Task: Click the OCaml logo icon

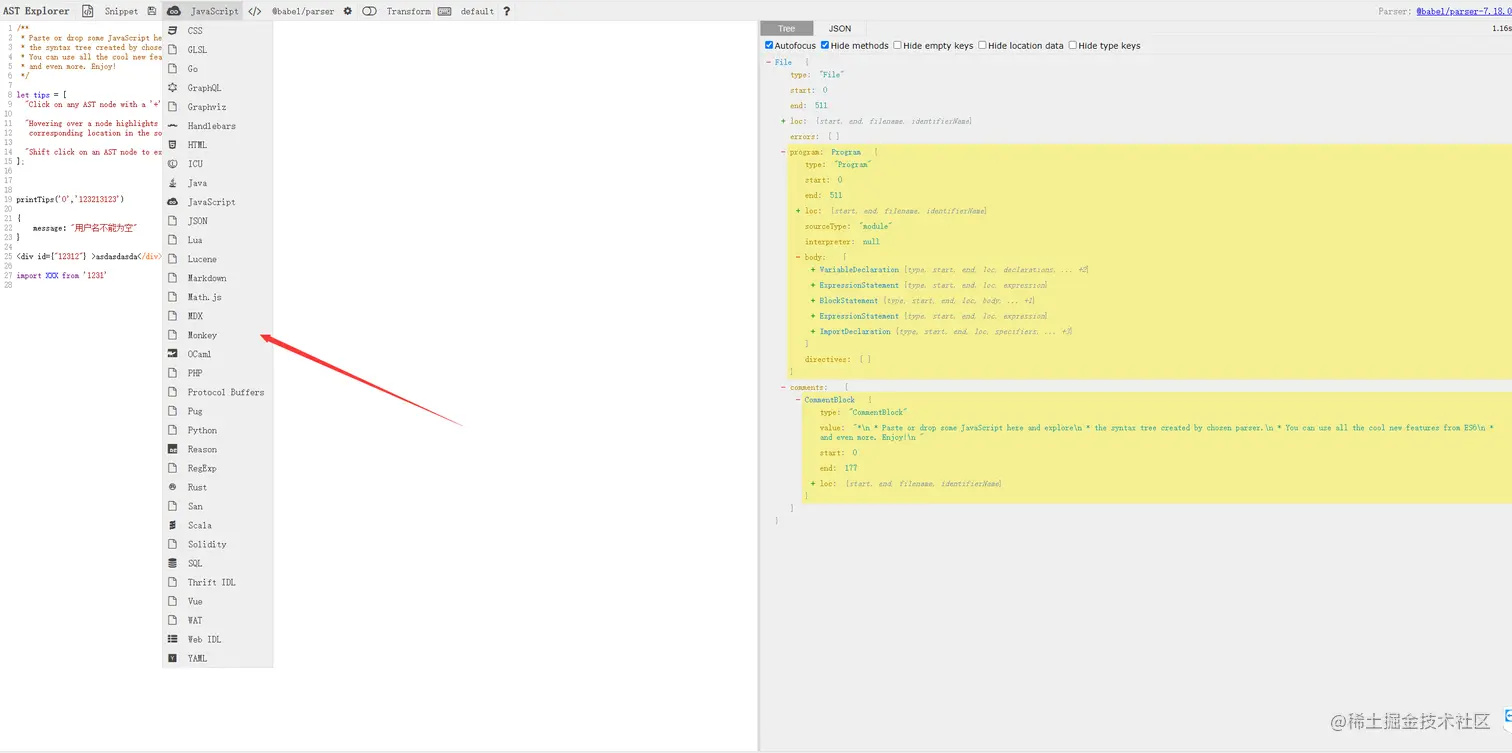Action: (x=173, y=354)
